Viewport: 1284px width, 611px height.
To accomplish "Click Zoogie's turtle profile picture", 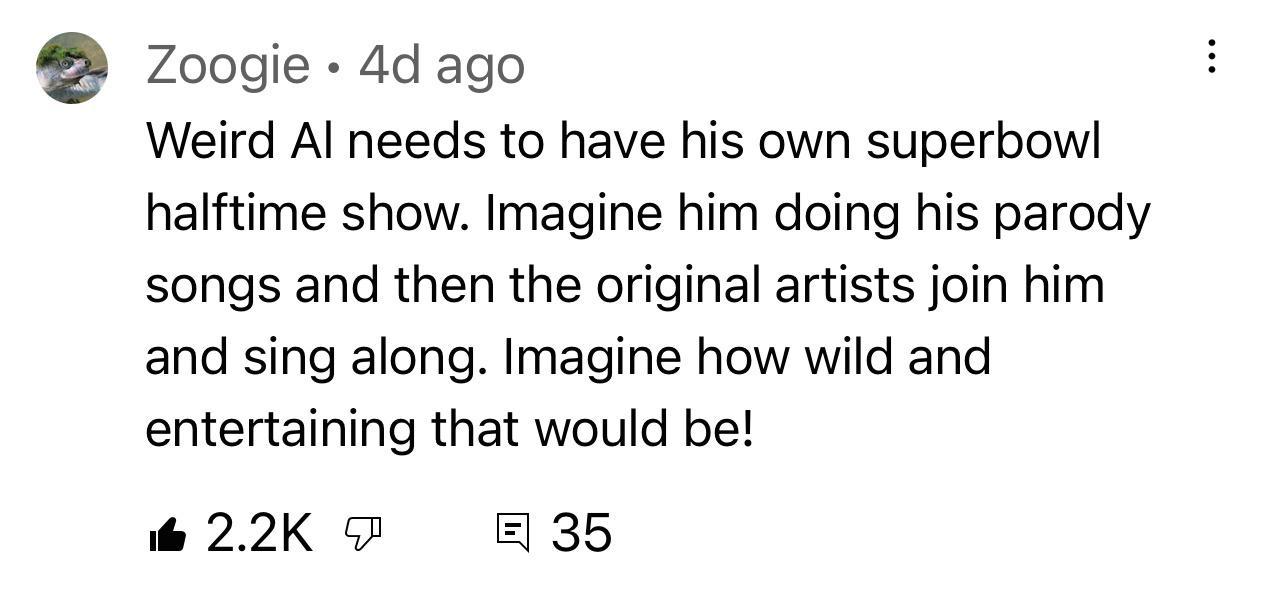I will pos(72,64).
